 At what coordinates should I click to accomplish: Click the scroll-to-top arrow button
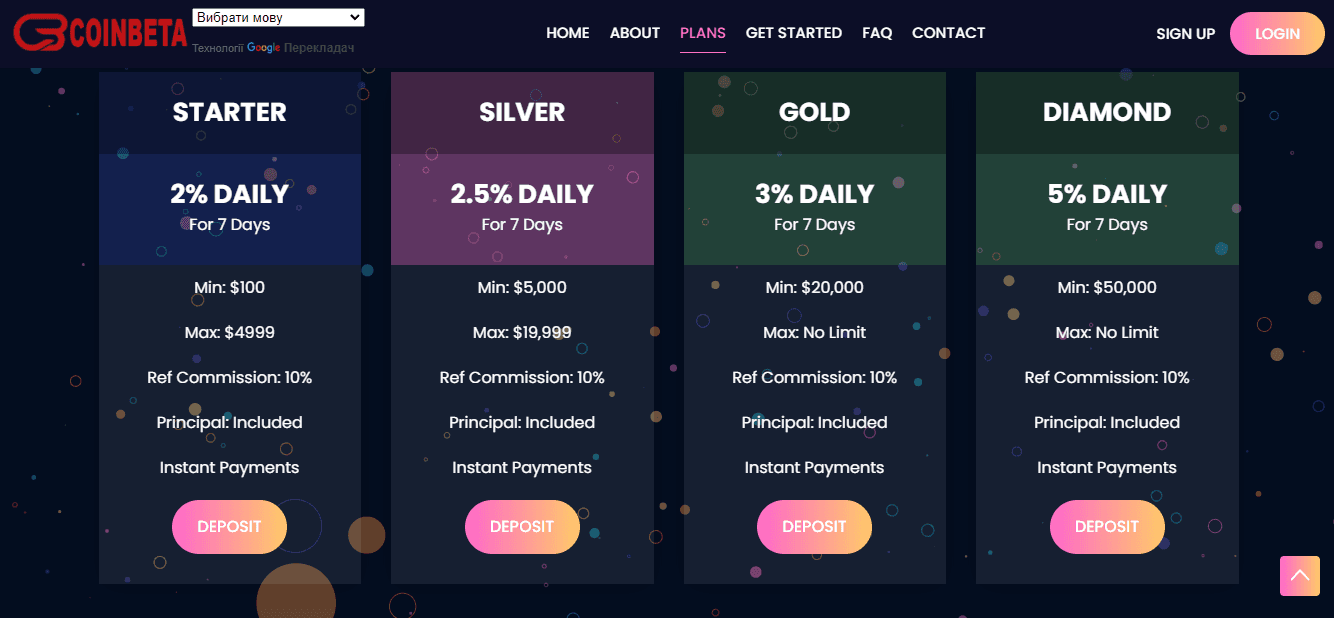point(1299,575)
